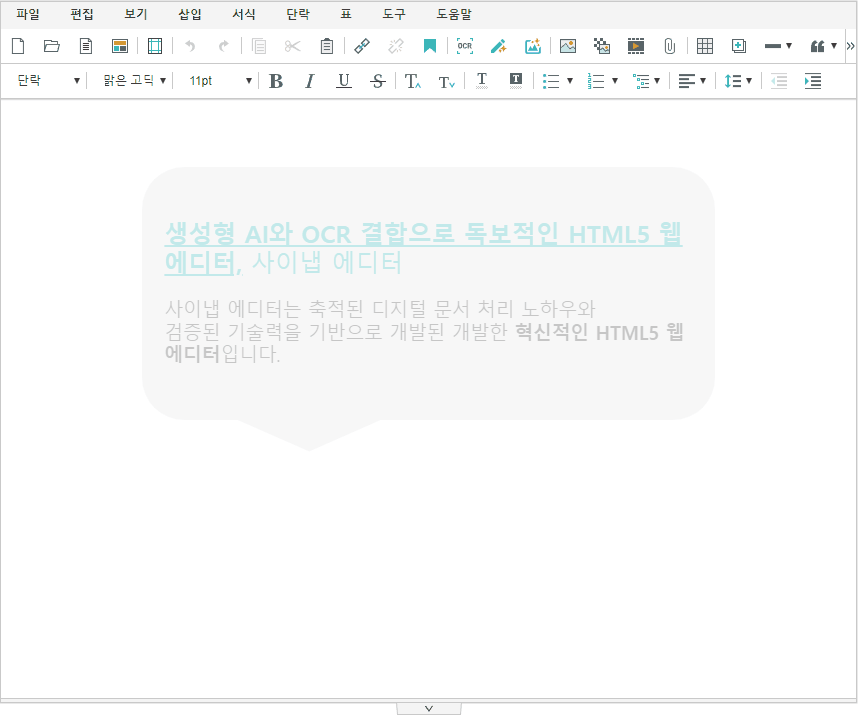
Task: Open the 11pt font size dropdown
Action: tap(220, 81)
